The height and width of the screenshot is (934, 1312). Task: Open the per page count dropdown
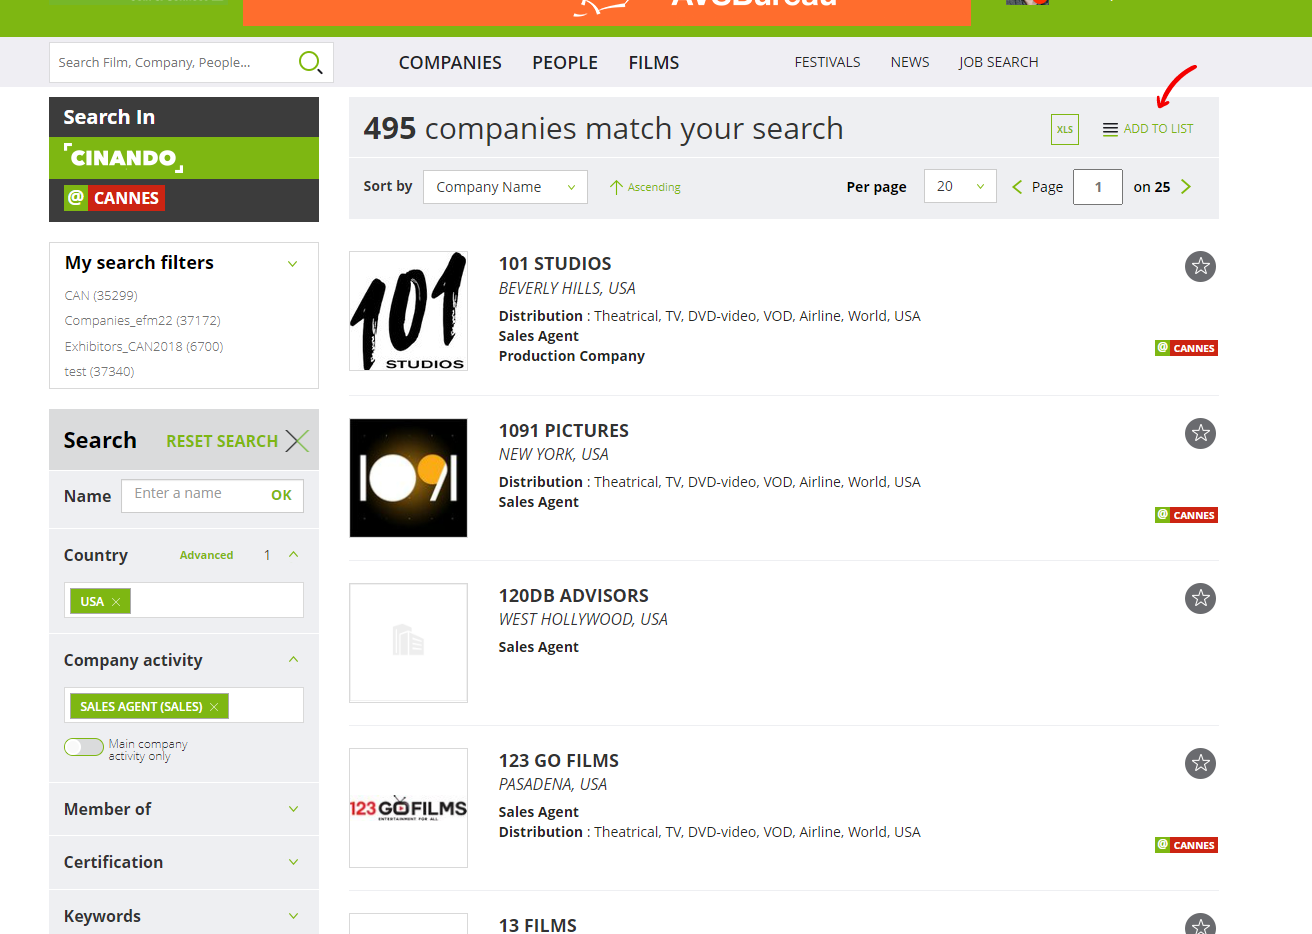click(959, 187)
